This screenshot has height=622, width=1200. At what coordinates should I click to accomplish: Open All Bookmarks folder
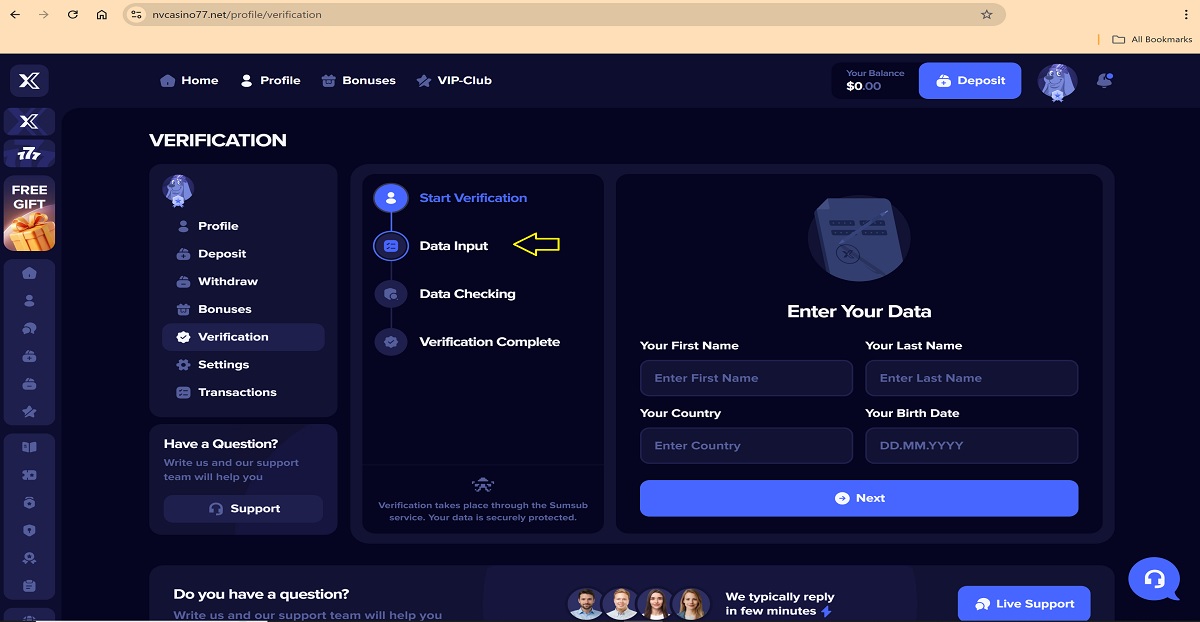pos(1152,39)
